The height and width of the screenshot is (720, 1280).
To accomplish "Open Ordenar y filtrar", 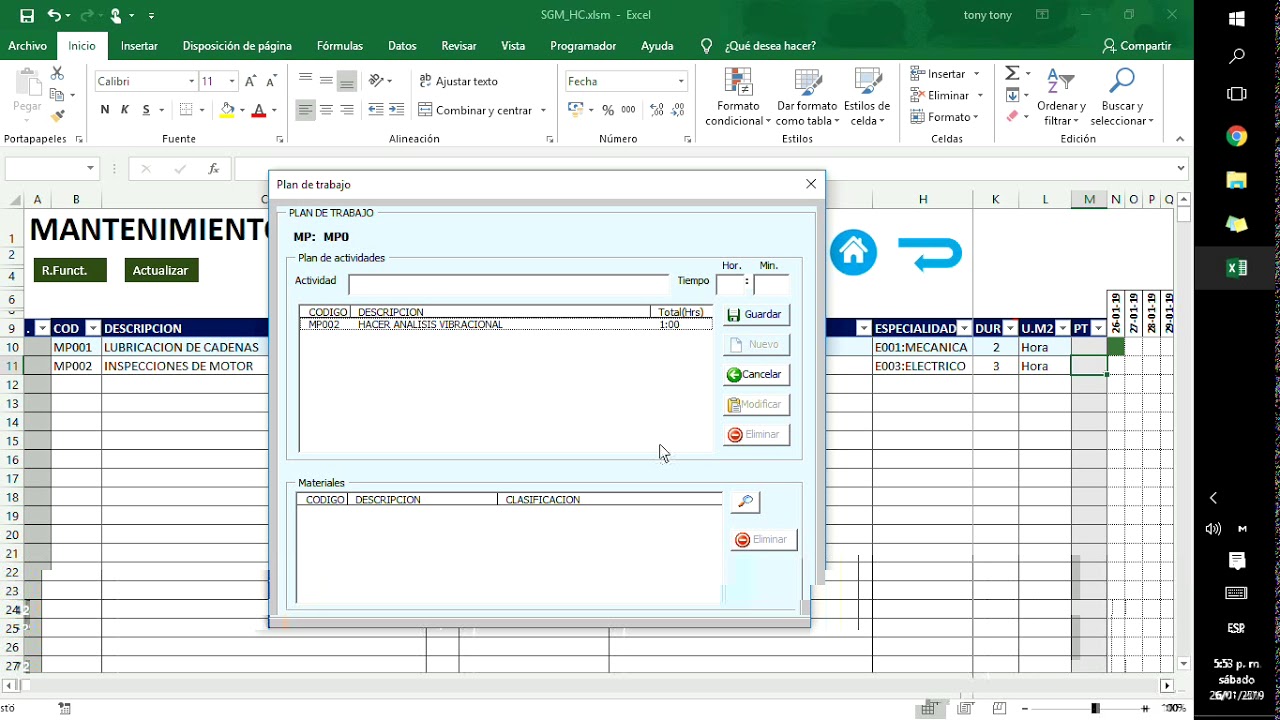I will pyautogui.click(x=1061, y=97).
